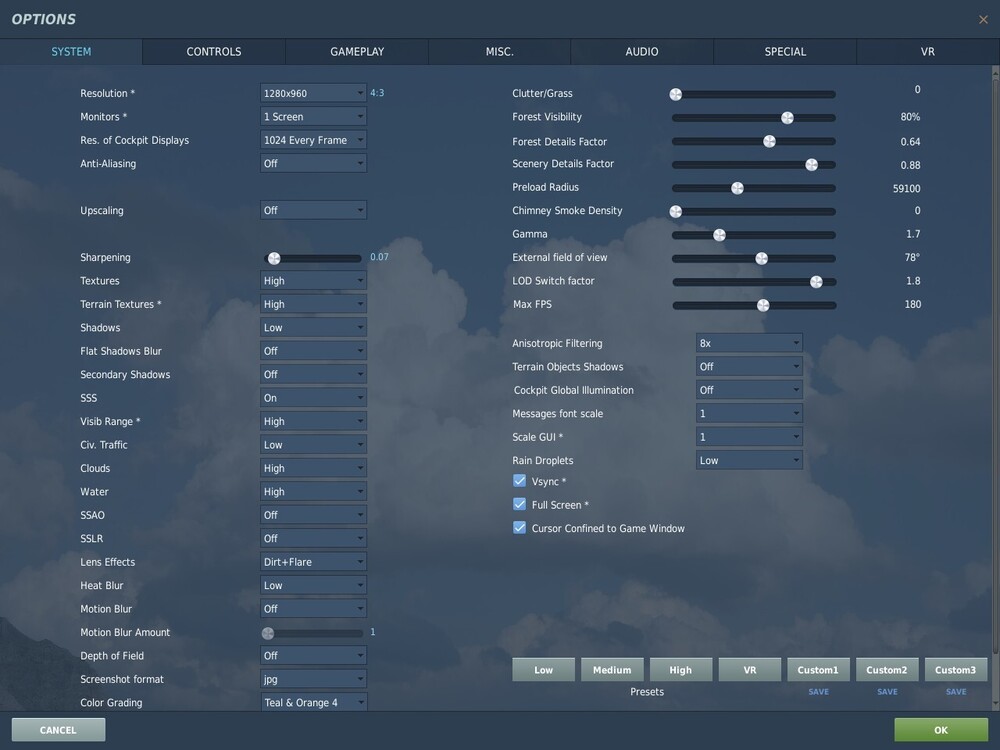Image resolution: width=1000 pixels, height=750 pixels.
Task: Click CANCEL to discard changes
Action: pyautogui.click(x=58, y=730)
